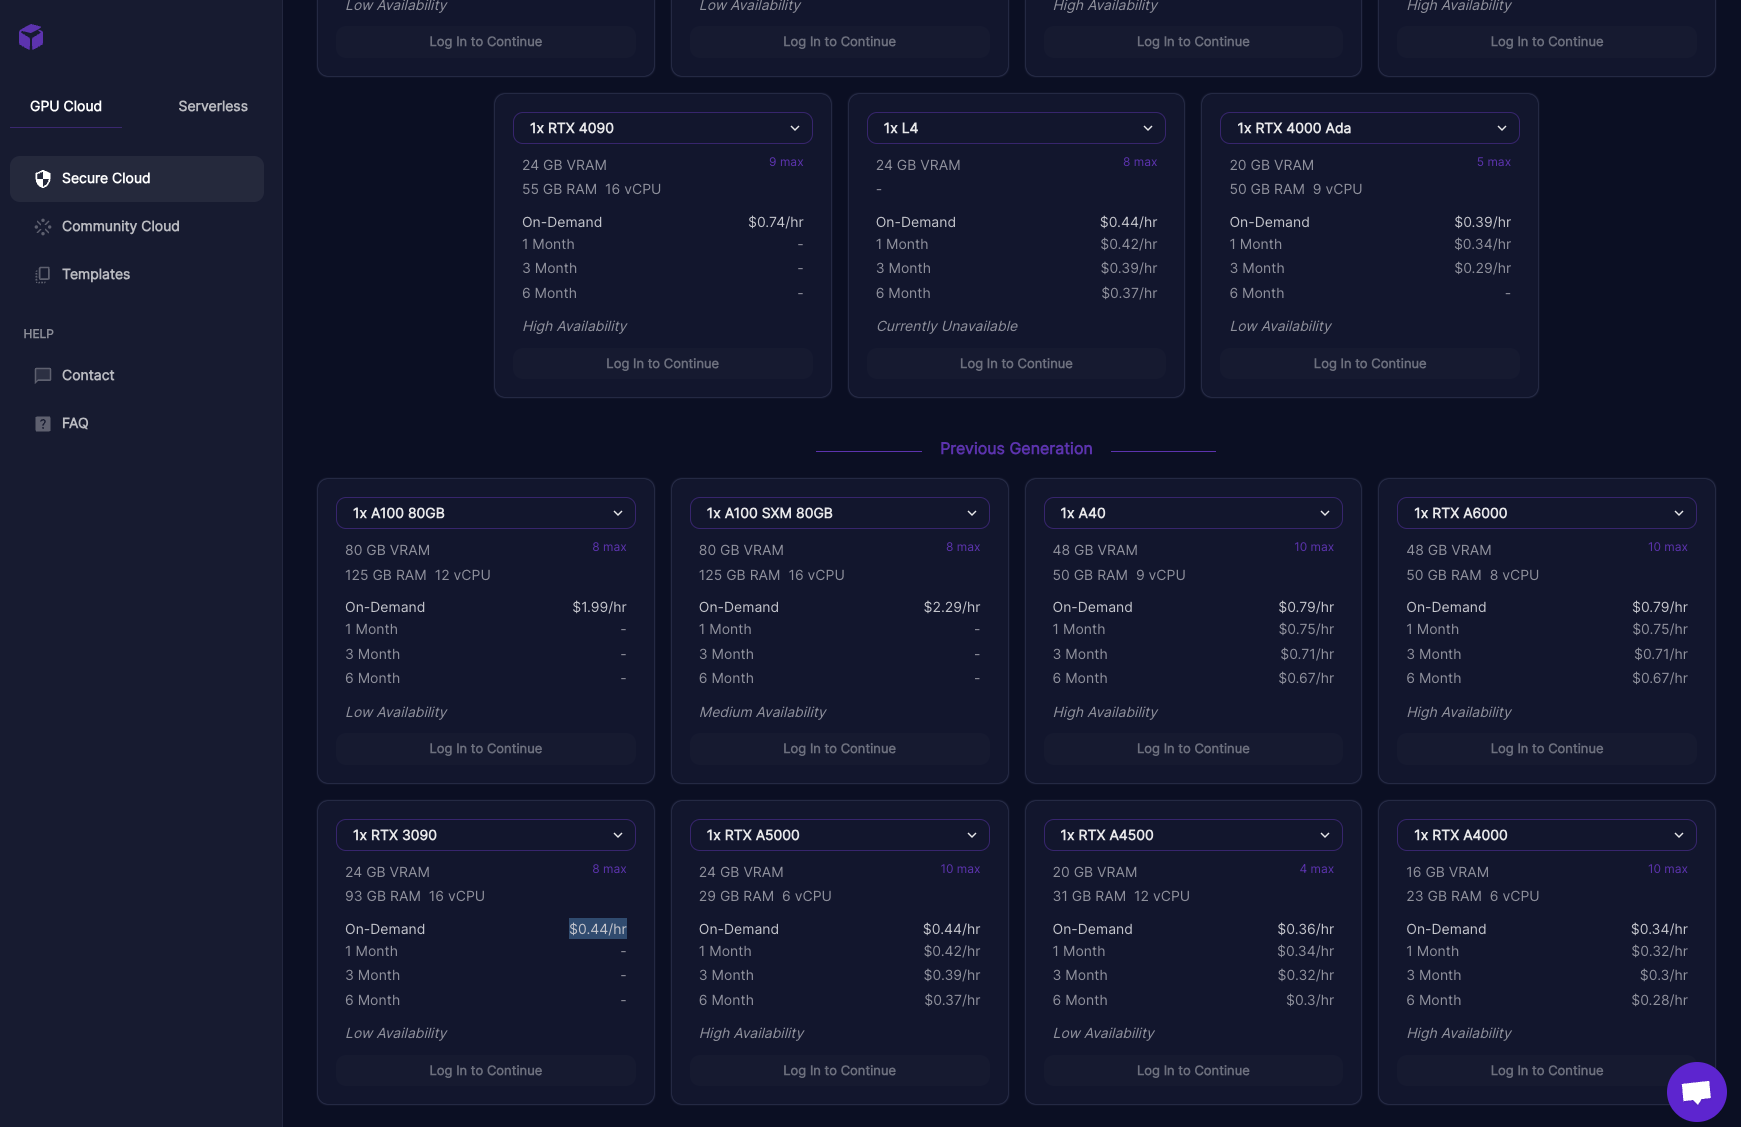
Task: Open Templates in the sidebar
Action: pyautogui.click(x=137, y=275)
